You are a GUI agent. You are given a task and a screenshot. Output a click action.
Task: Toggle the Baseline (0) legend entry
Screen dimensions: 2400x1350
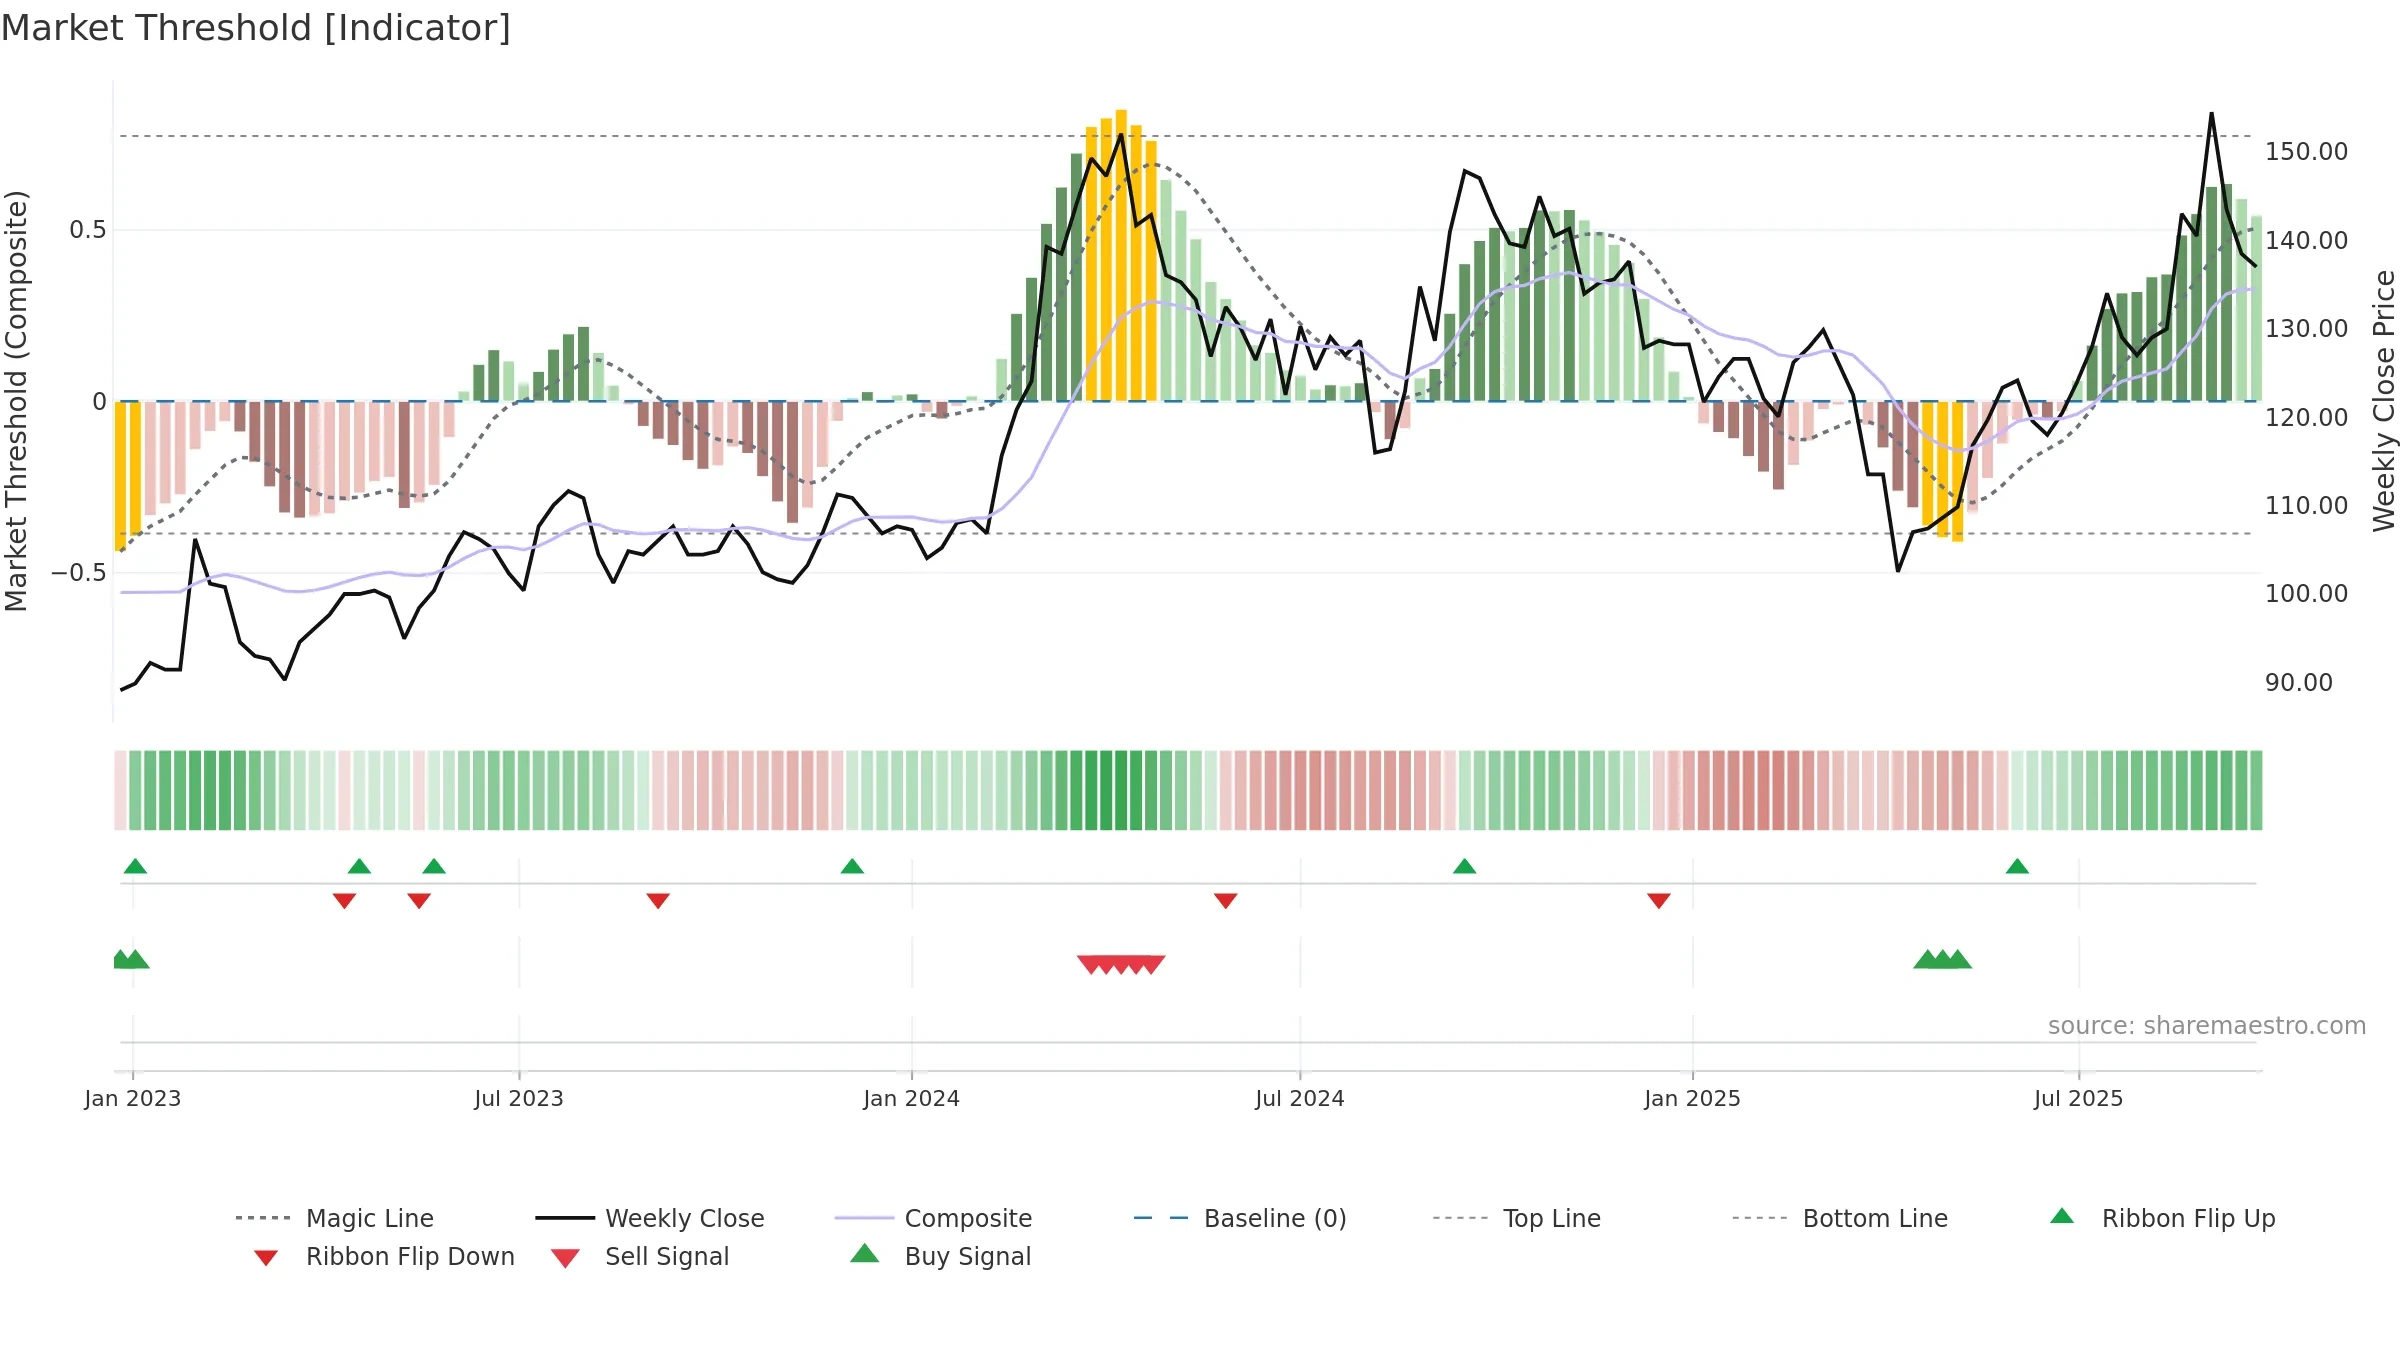tap(1240, 1218)
